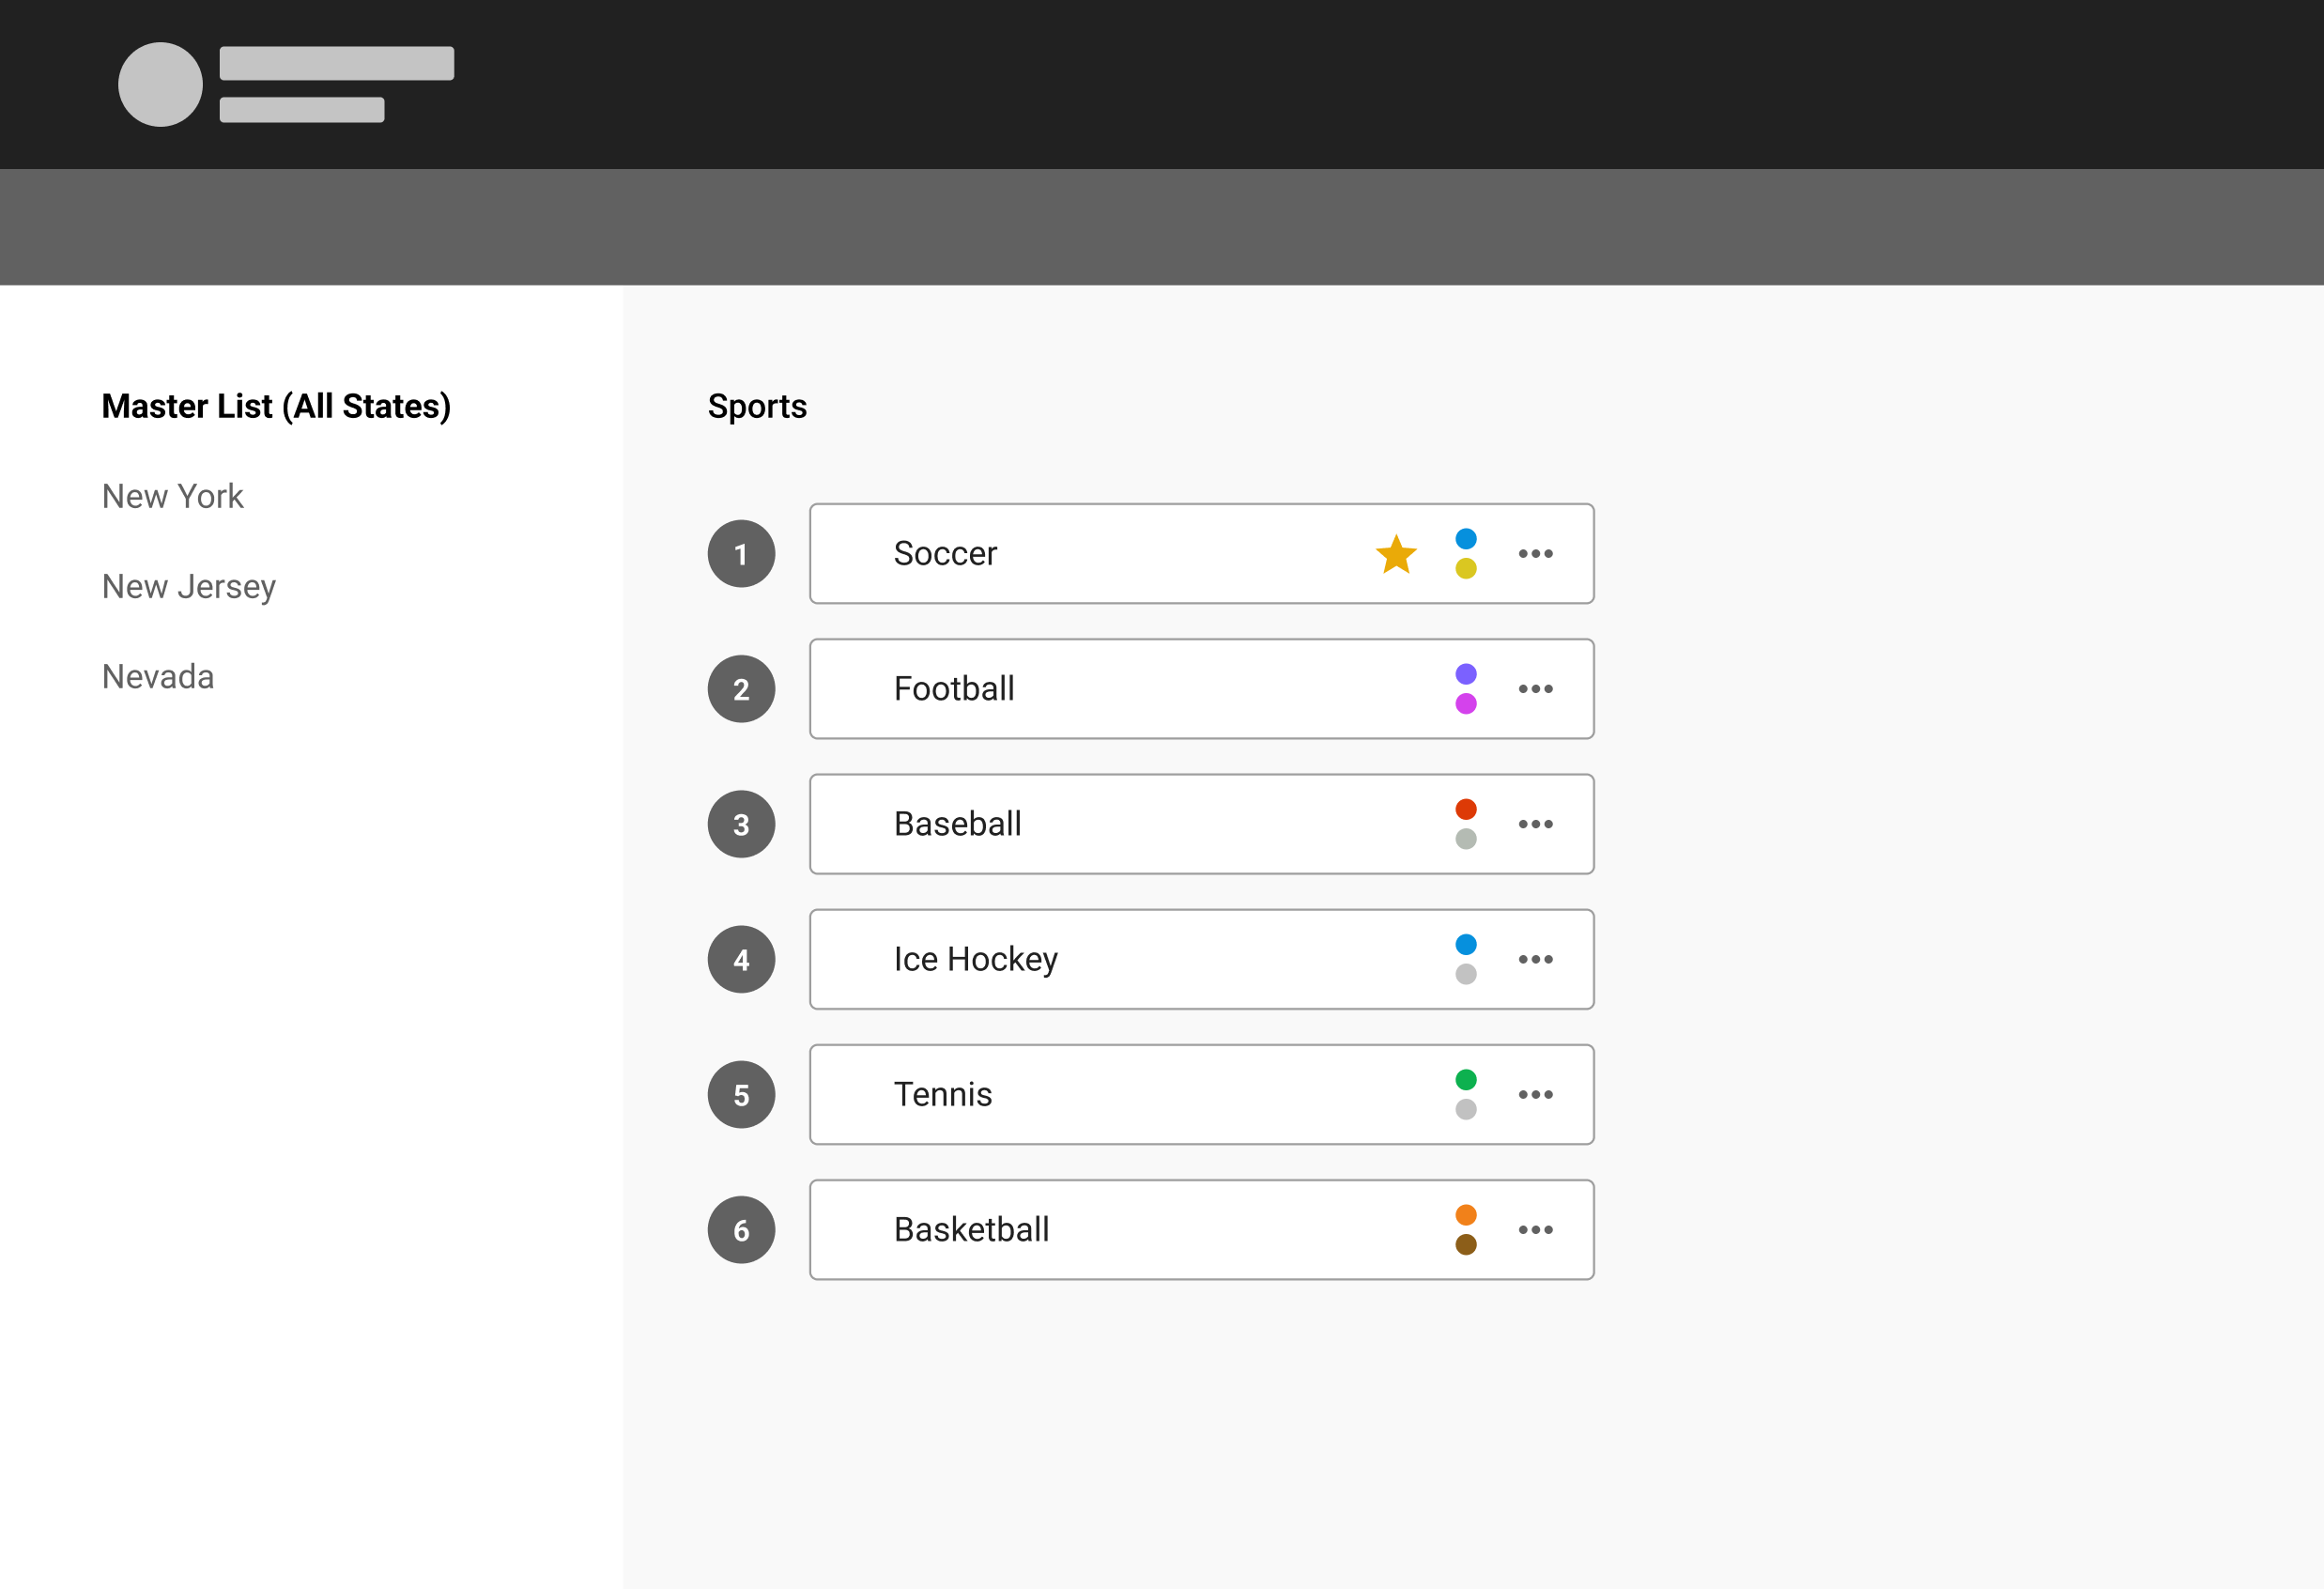This screenshot has height=1589, width=2324.
Task: Click the Sports section heading
Action: (757, 406)
